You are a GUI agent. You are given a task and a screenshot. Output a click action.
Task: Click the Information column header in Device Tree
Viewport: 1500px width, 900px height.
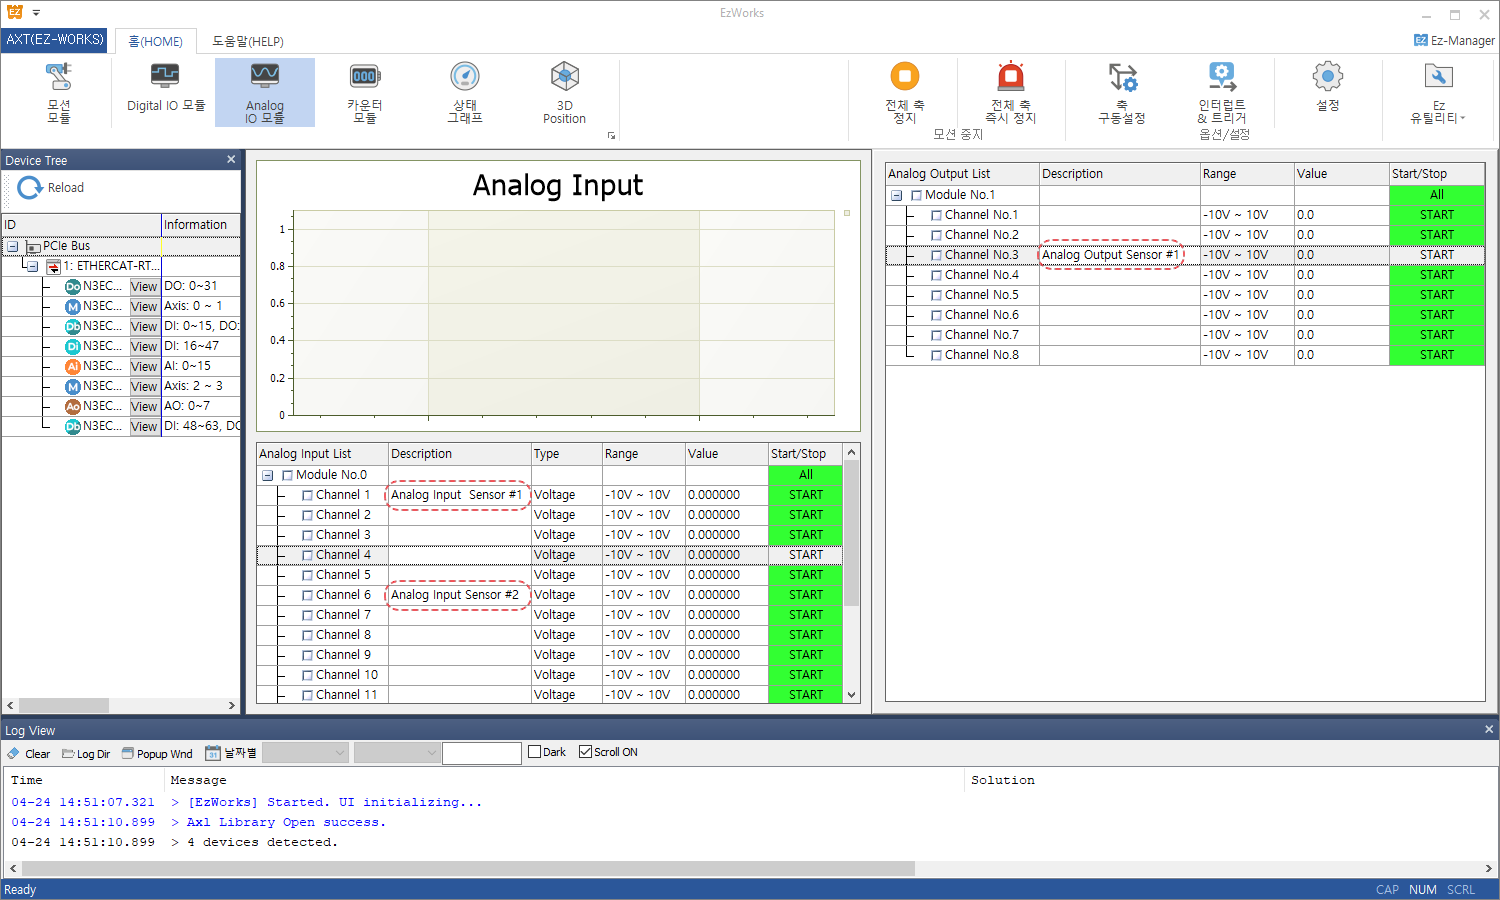coord(200,225)
